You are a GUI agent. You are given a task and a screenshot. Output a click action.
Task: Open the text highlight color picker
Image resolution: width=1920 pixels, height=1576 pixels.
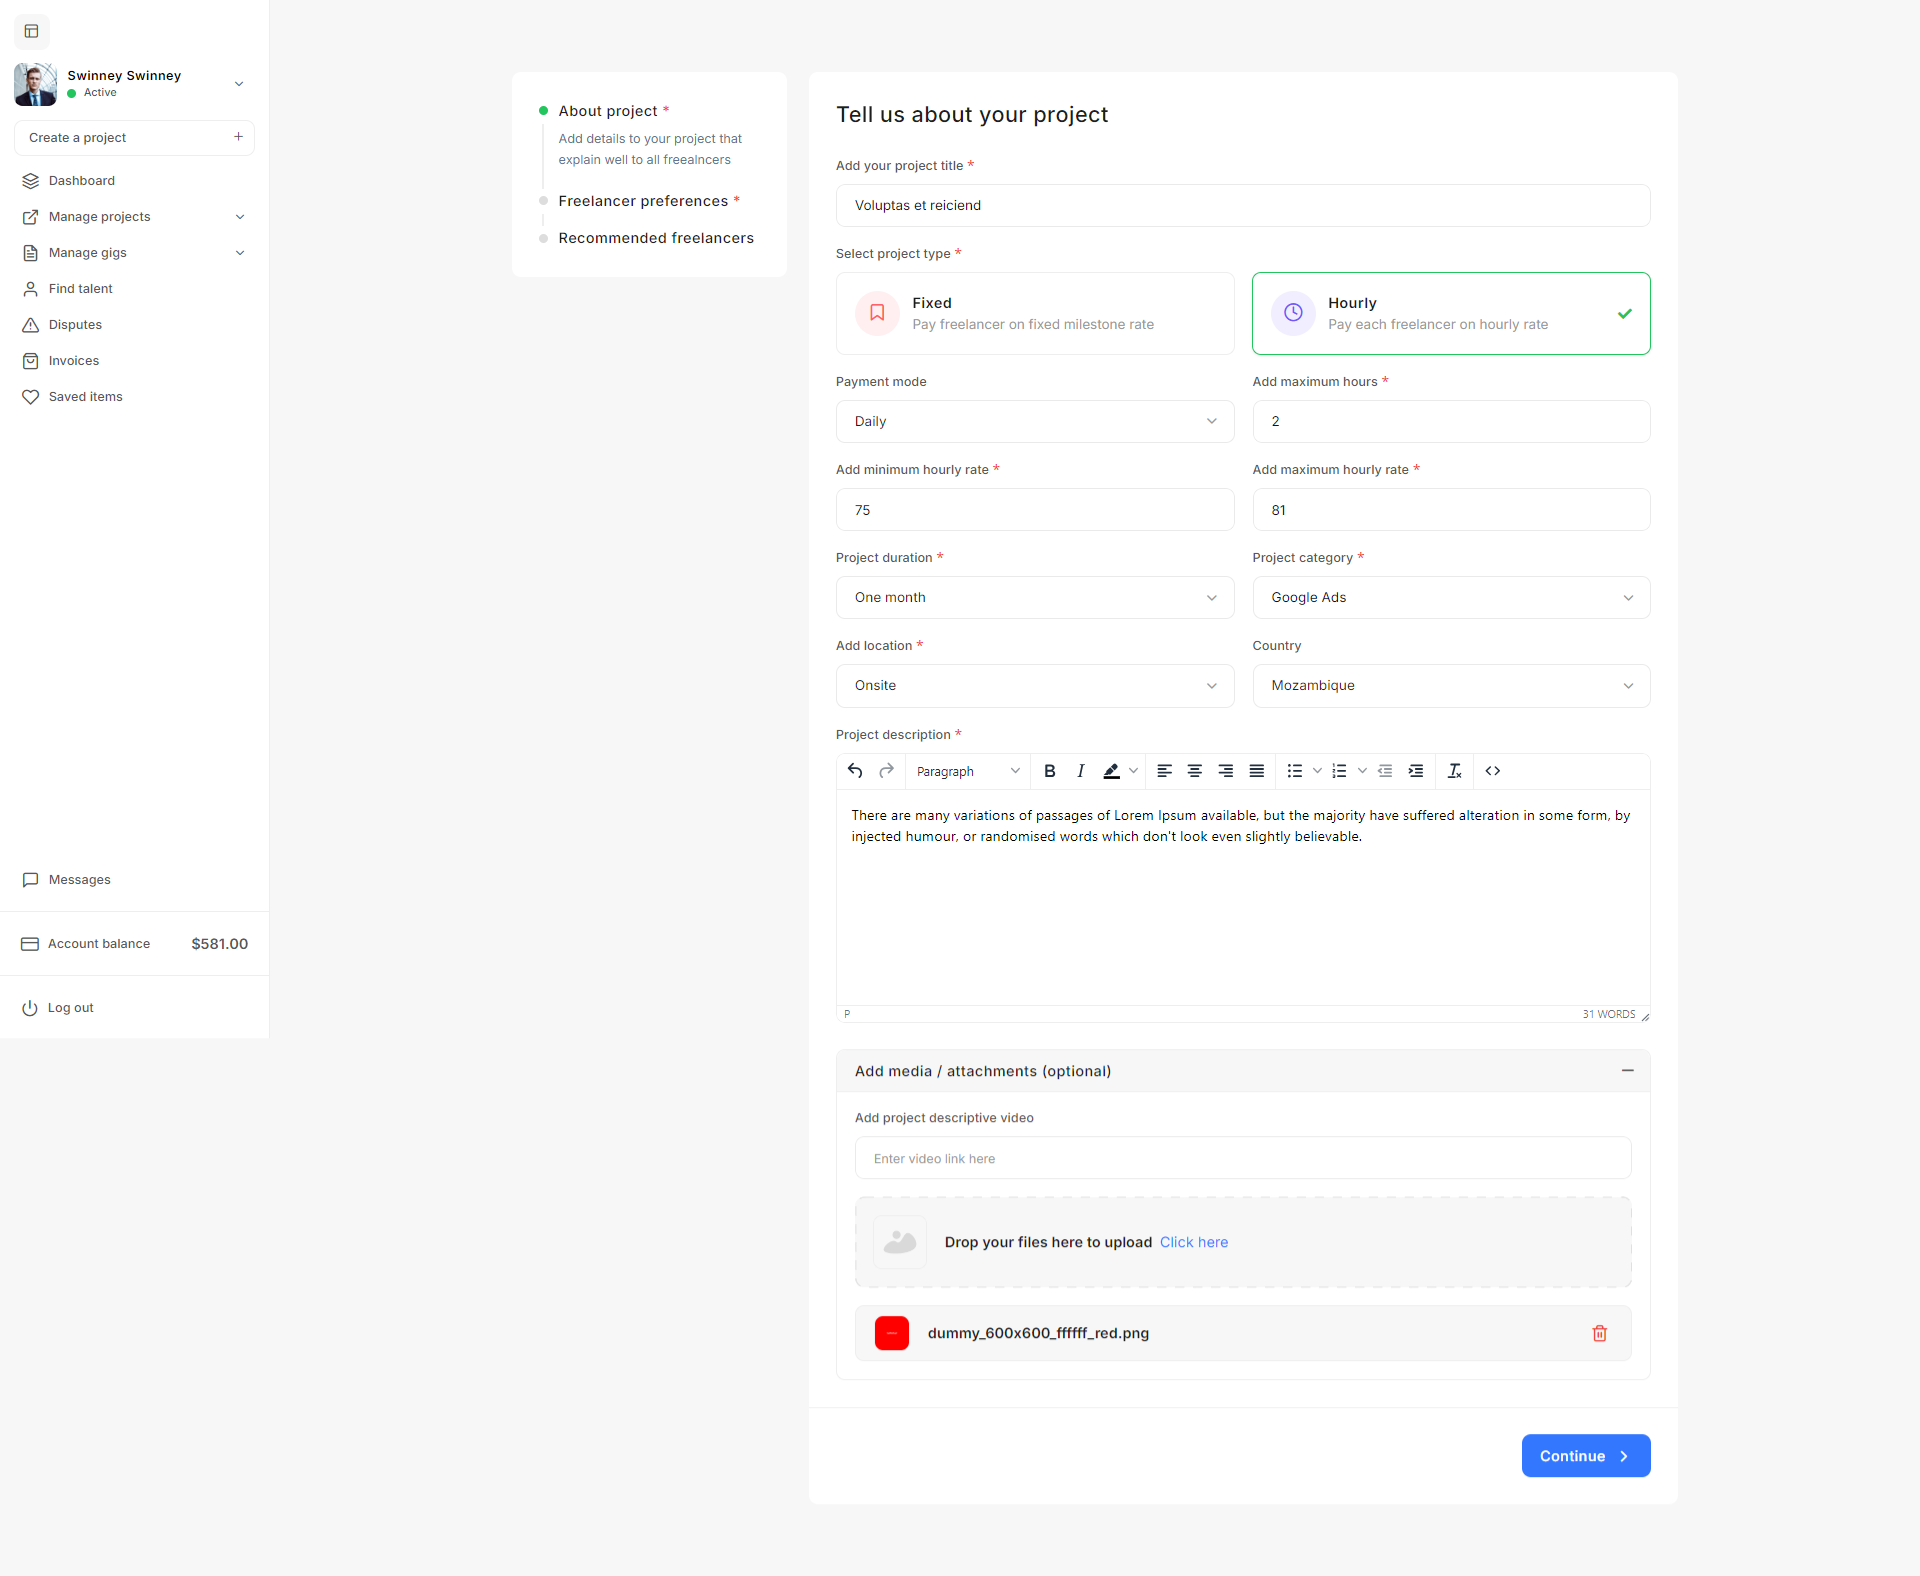pyautogui.click(x=1133, y=771)
